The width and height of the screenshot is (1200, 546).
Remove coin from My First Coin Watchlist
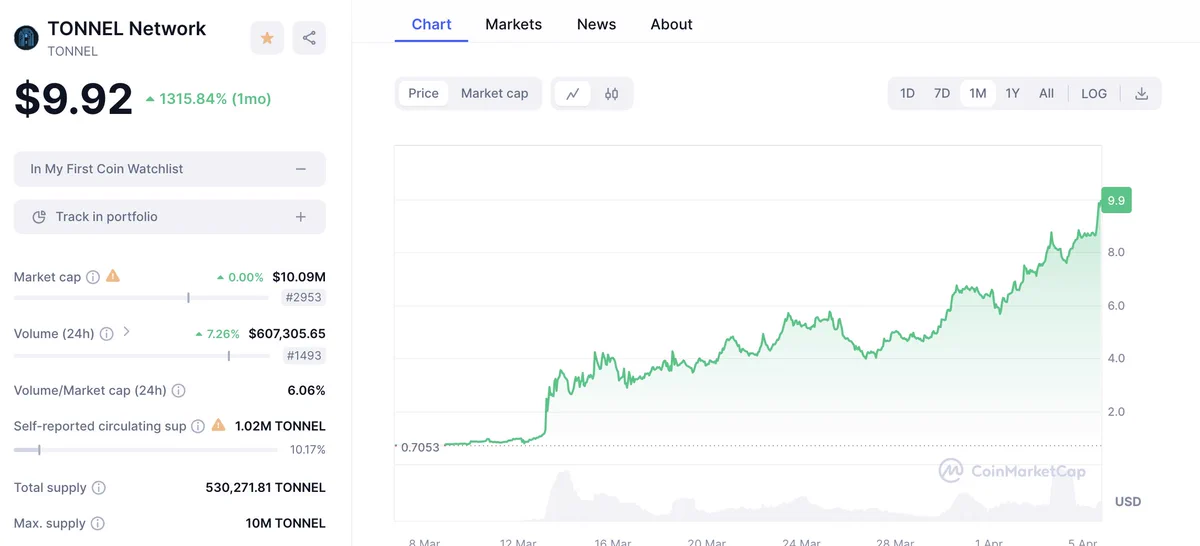click(x=170, y=169)
